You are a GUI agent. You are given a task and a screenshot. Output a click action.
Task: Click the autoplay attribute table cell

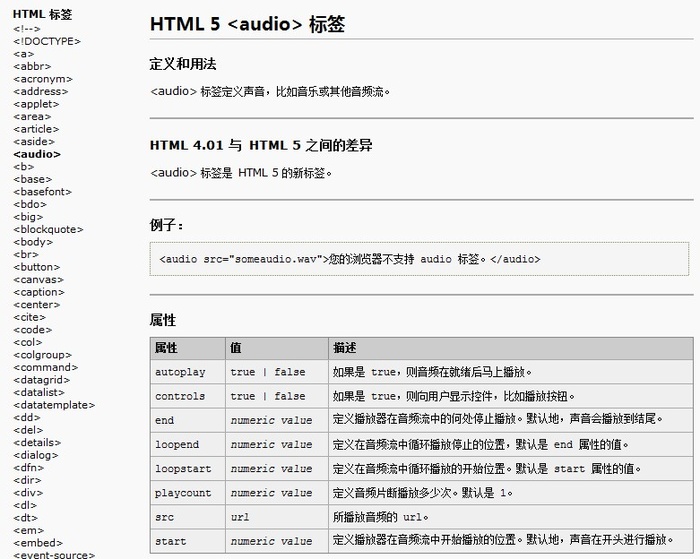coord(188,371)
